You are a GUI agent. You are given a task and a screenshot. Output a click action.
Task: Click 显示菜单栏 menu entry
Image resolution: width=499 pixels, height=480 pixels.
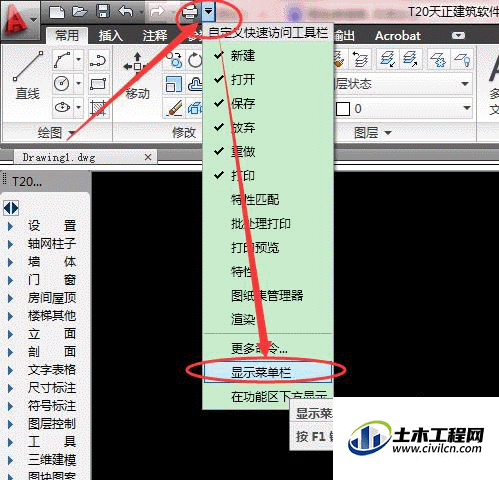coord(268,372)
